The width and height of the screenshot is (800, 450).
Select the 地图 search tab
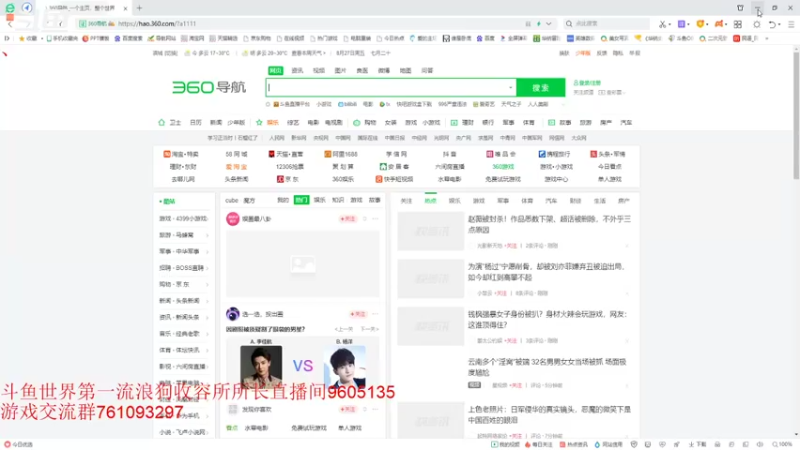pos(406,70)
